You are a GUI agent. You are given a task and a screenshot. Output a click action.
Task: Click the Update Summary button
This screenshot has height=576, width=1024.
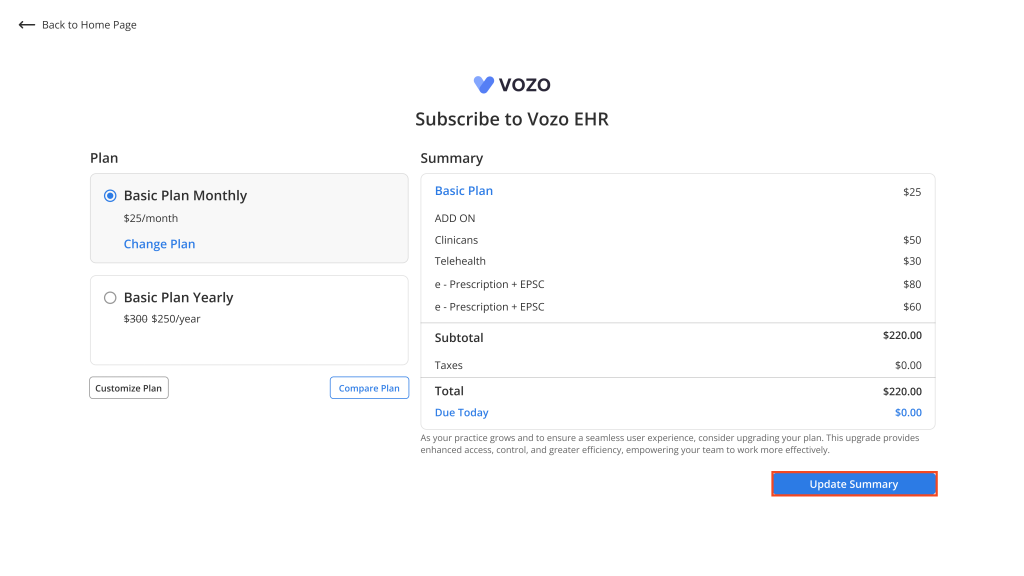[854, 484]
